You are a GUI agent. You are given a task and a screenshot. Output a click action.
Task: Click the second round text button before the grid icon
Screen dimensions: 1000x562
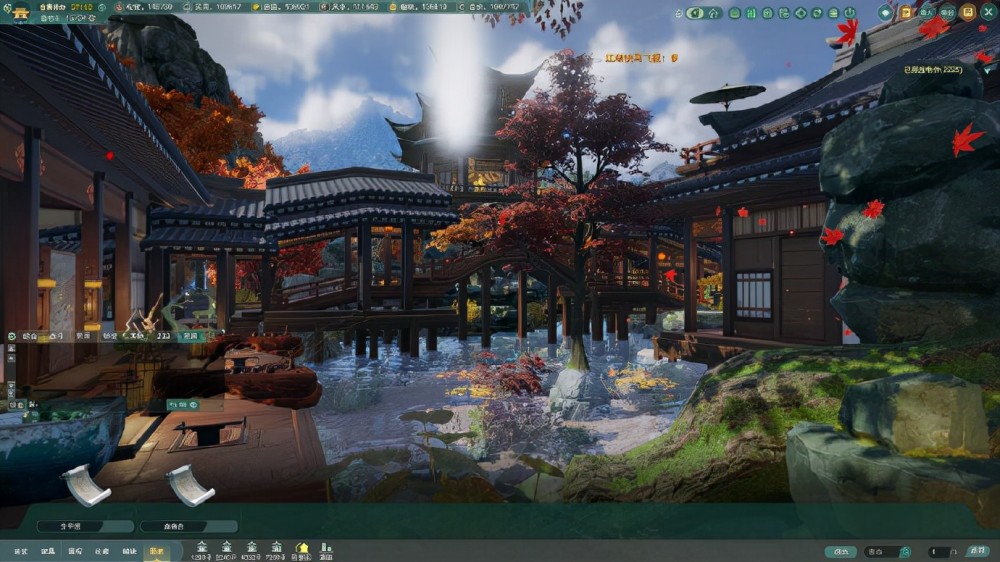tap(946, 13)
